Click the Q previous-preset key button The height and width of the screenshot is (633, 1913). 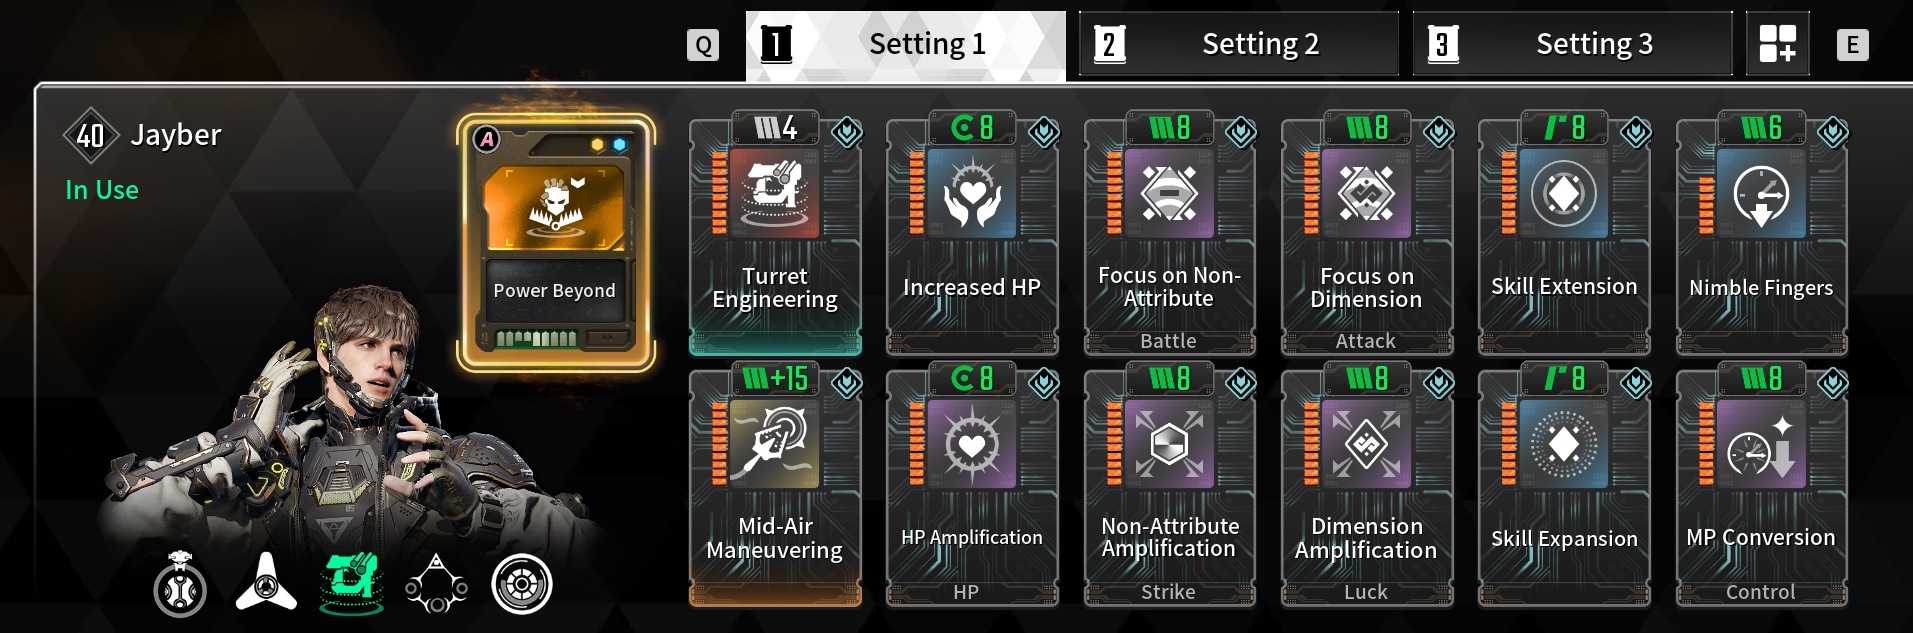click(x=703, y=45)
